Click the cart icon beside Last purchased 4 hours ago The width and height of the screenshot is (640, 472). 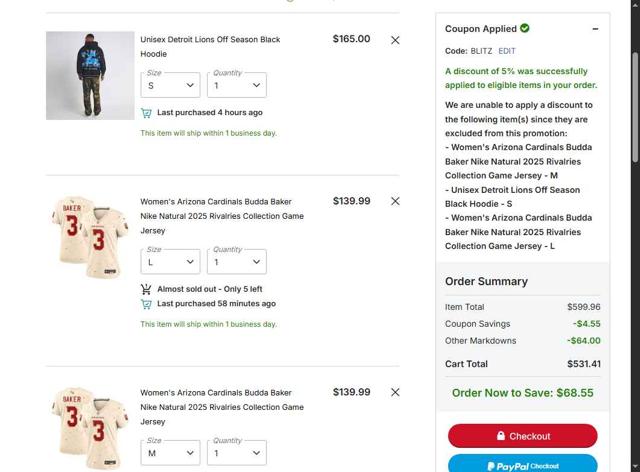[147, 113]
